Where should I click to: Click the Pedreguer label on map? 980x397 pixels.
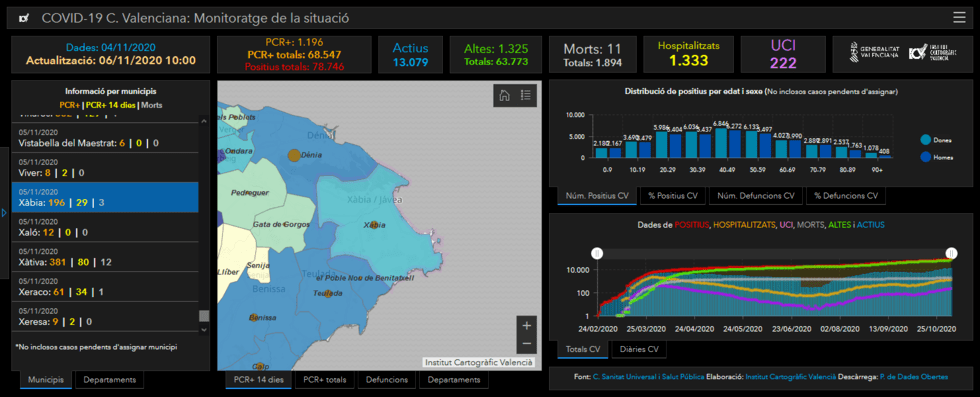click(x=250, y=193)
